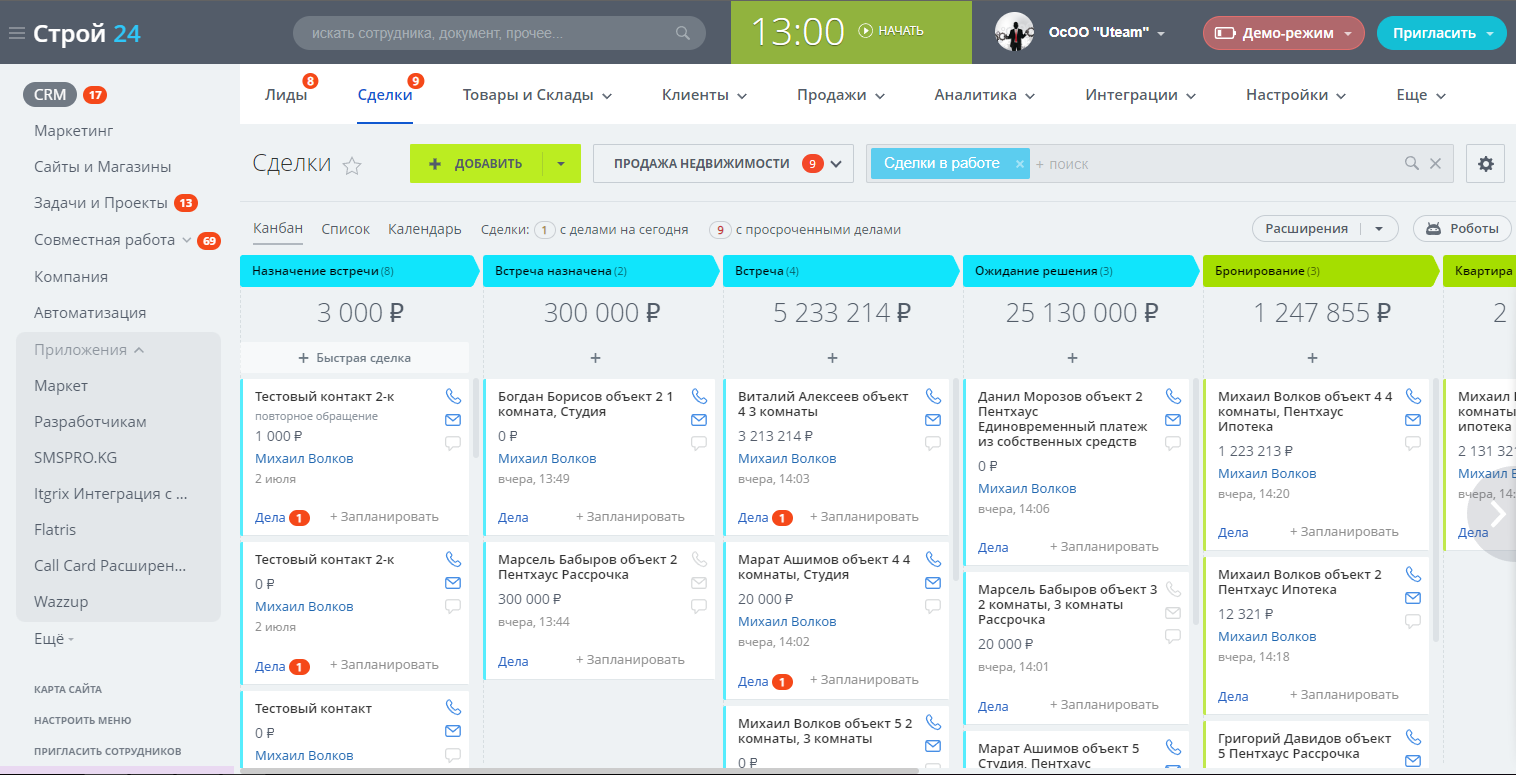Select Список view
The image size is (1516, 775).
346,229
